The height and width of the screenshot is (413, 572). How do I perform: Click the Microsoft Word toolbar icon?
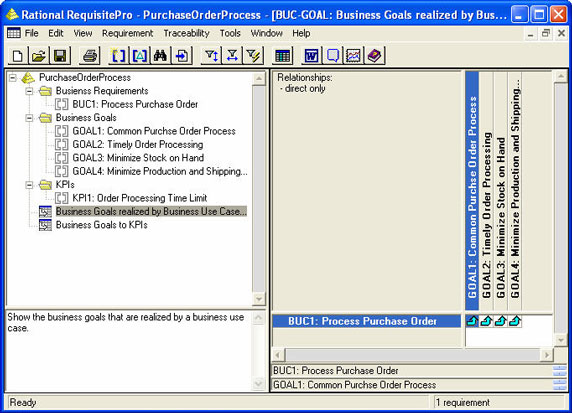(312, 56)
